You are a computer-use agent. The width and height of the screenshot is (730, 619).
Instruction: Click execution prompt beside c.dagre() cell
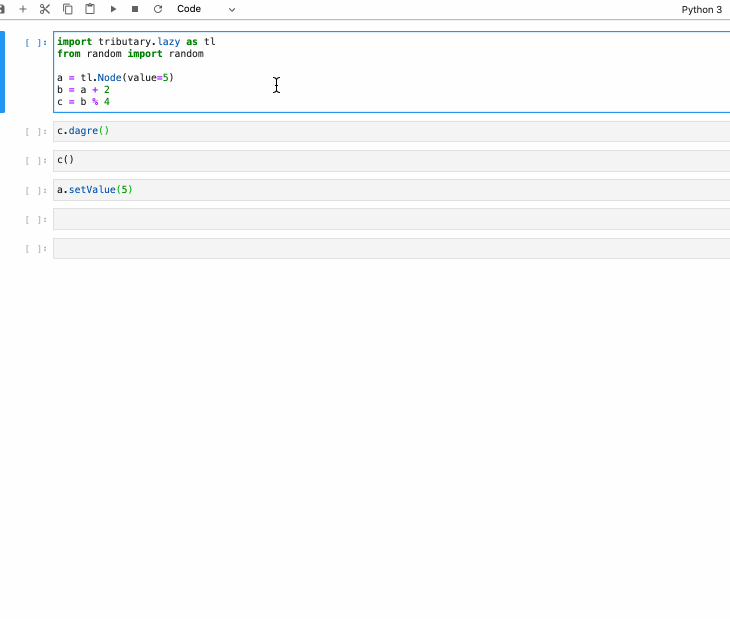(x=36, y=132)
